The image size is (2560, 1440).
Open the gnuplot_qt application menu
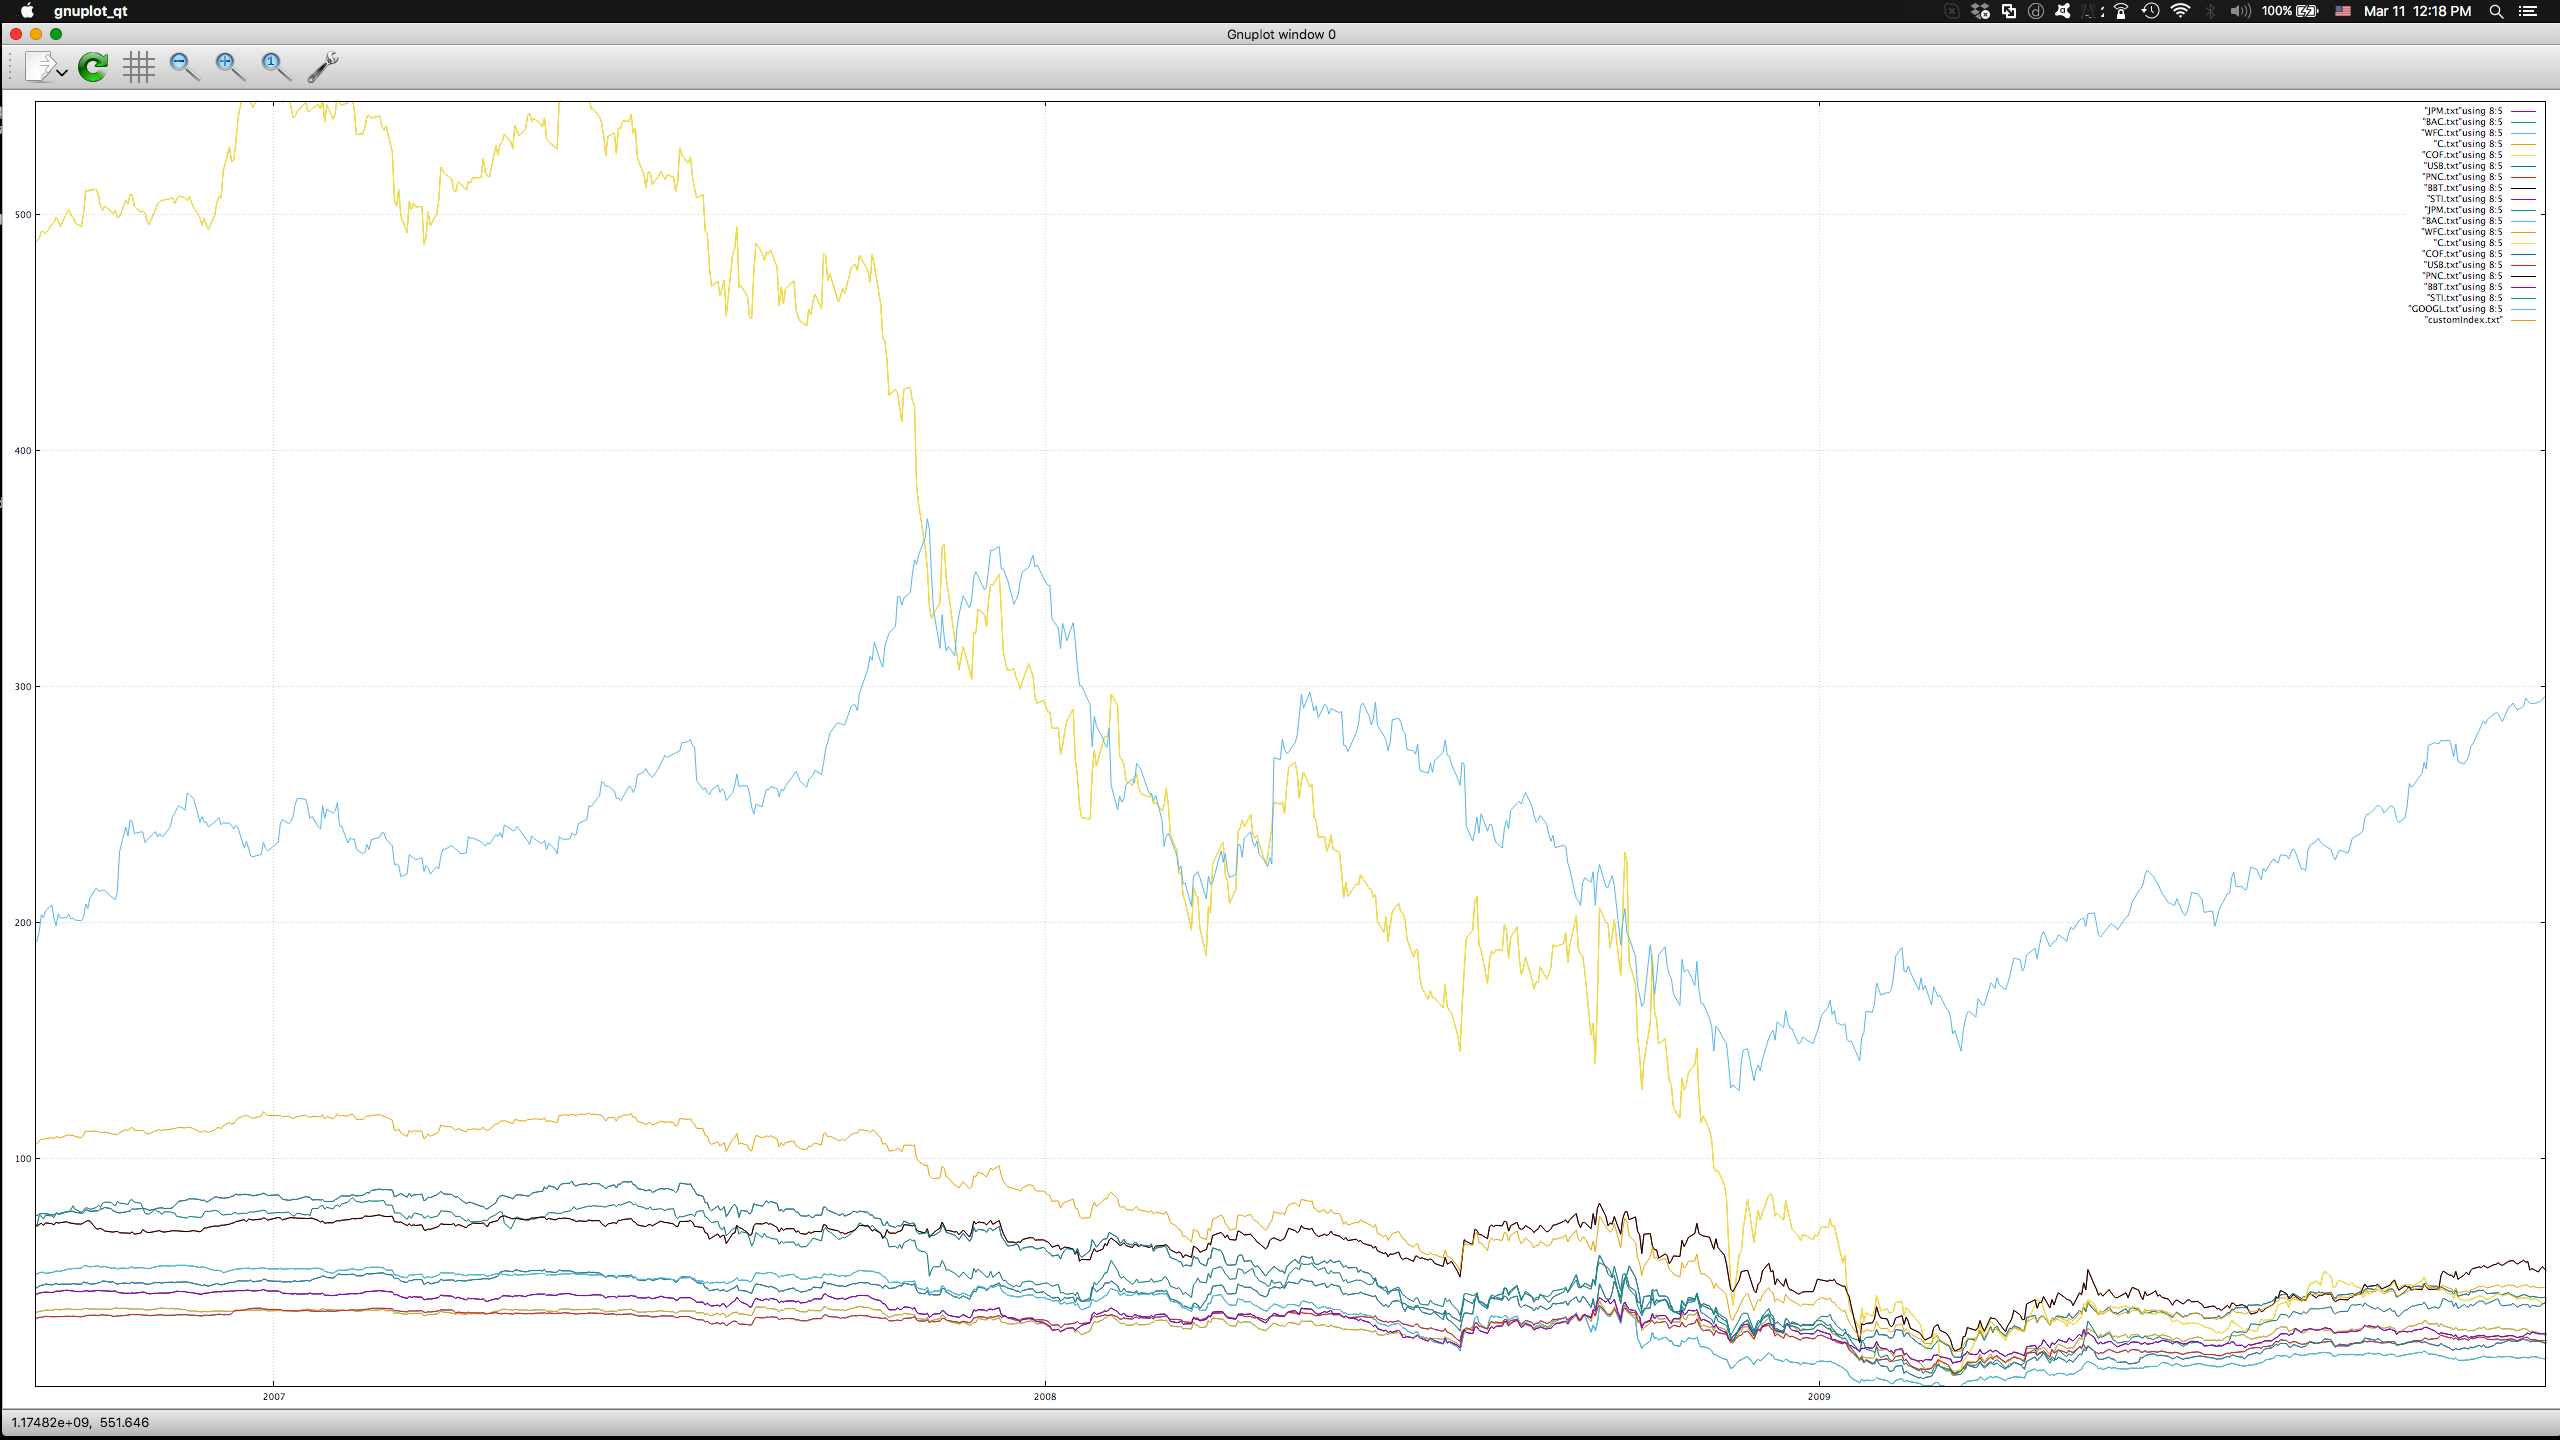pos(90,11)
